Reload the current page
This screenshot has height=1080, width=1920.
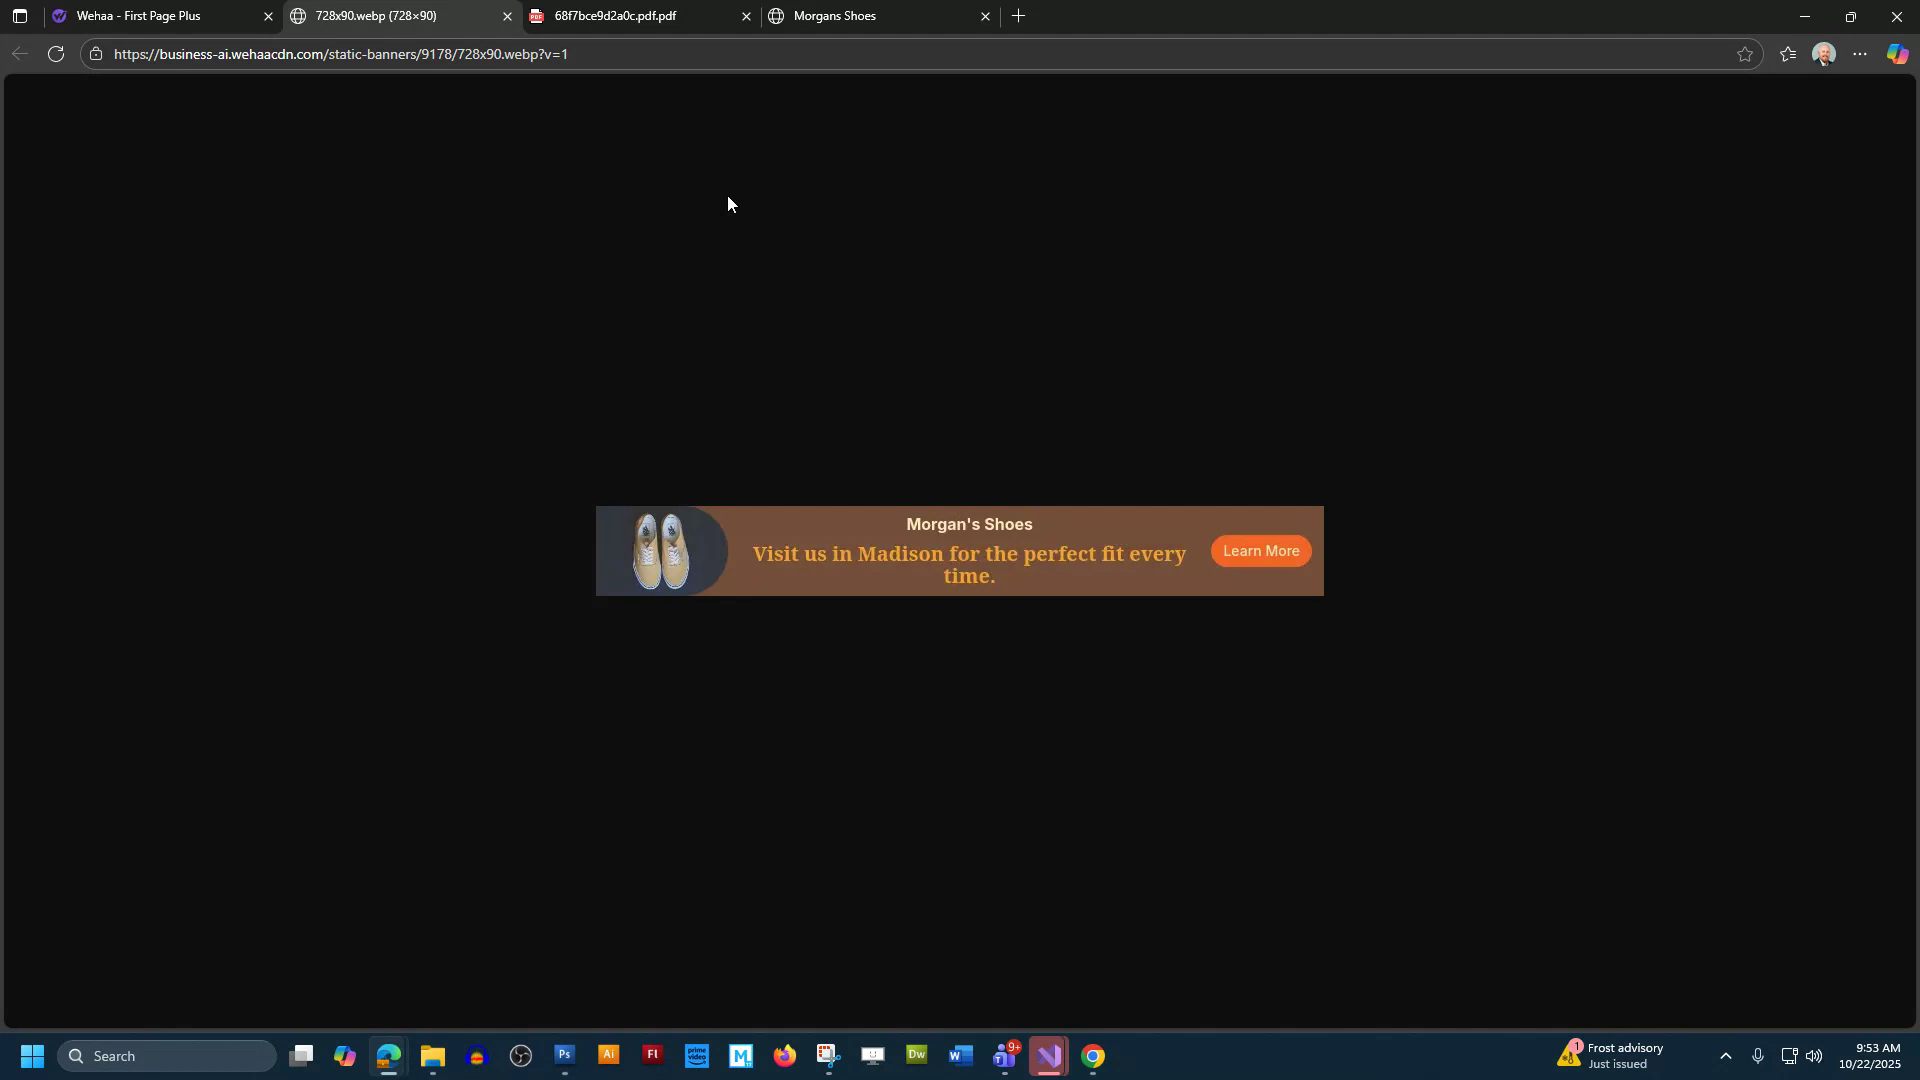click(55, 54)
